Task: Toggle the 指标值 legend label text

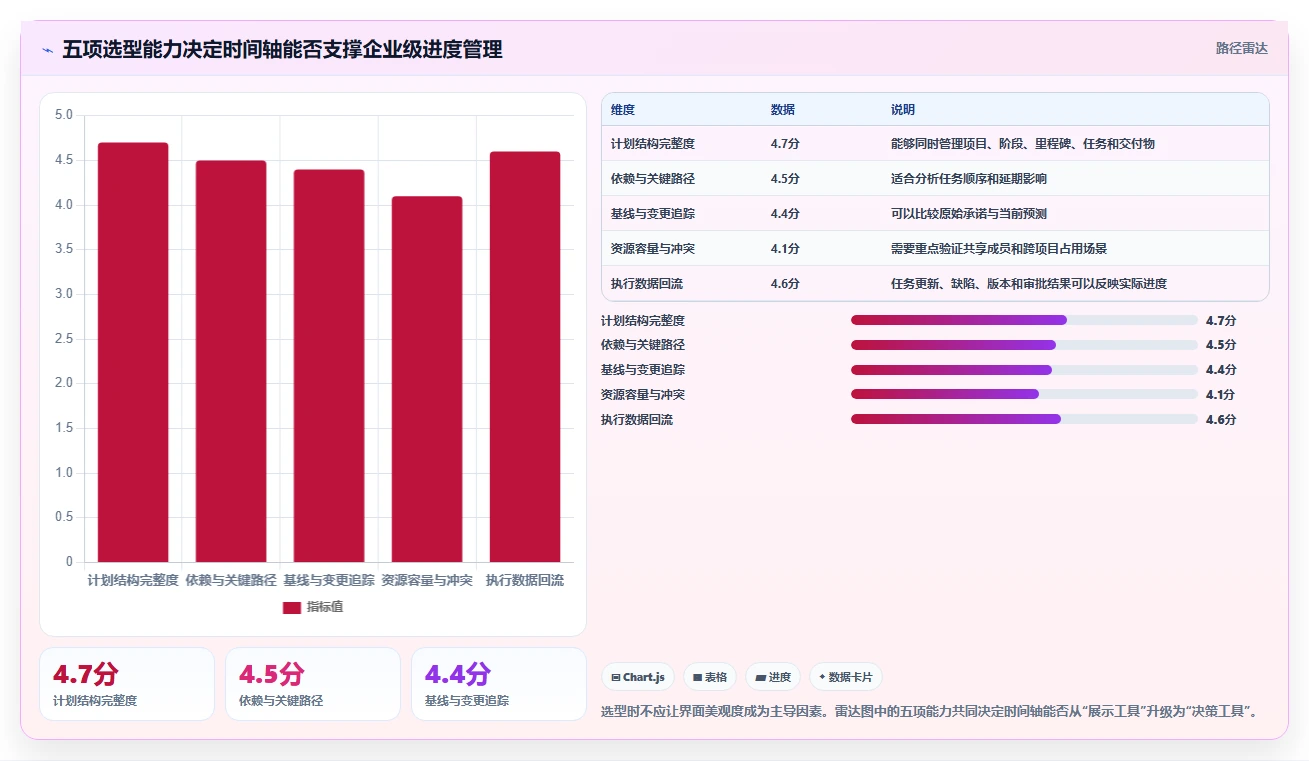Action: [x=325, y=607]
